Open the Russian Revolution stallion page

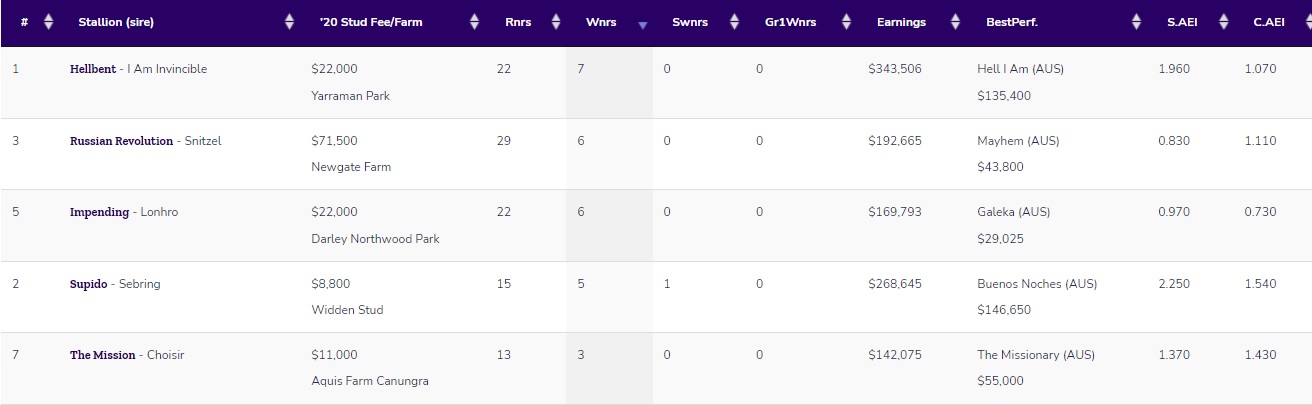(x=121, y=141)
